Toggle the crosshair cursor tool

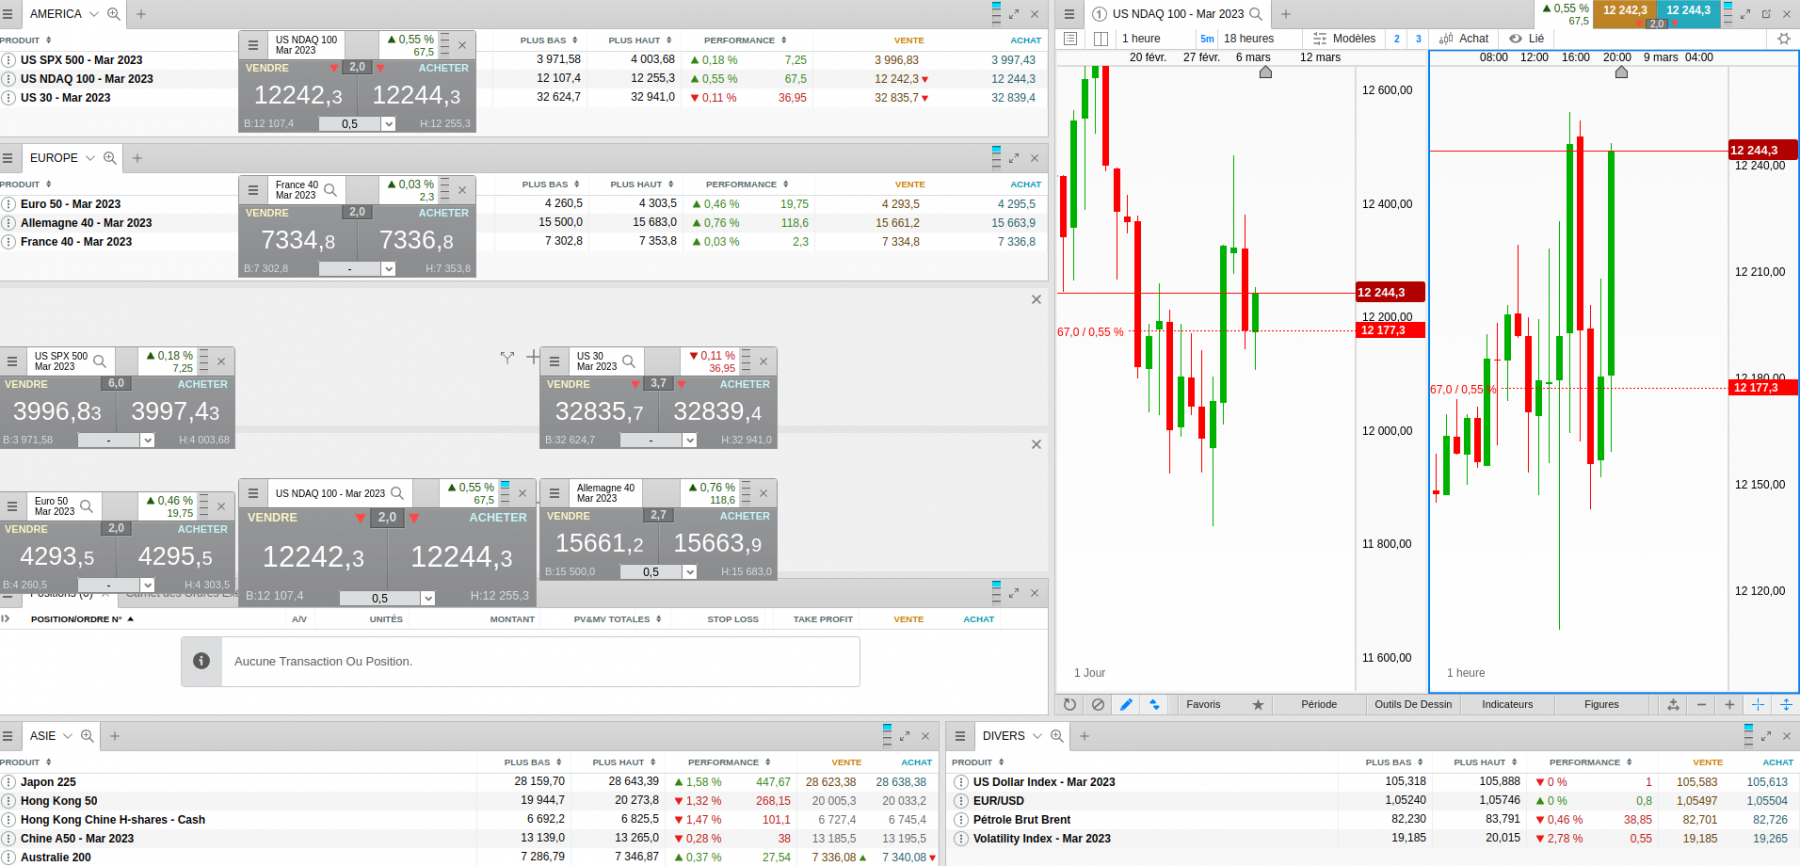[1757, 704]
